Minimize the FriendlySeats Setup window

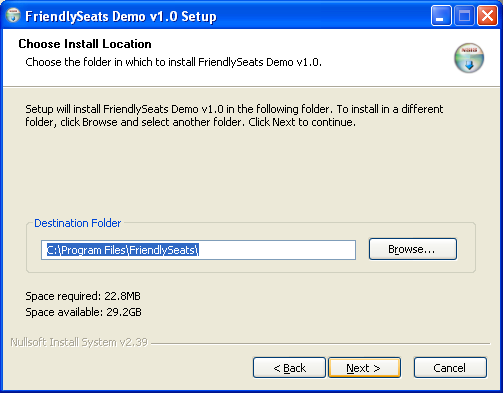click(441, 16)
